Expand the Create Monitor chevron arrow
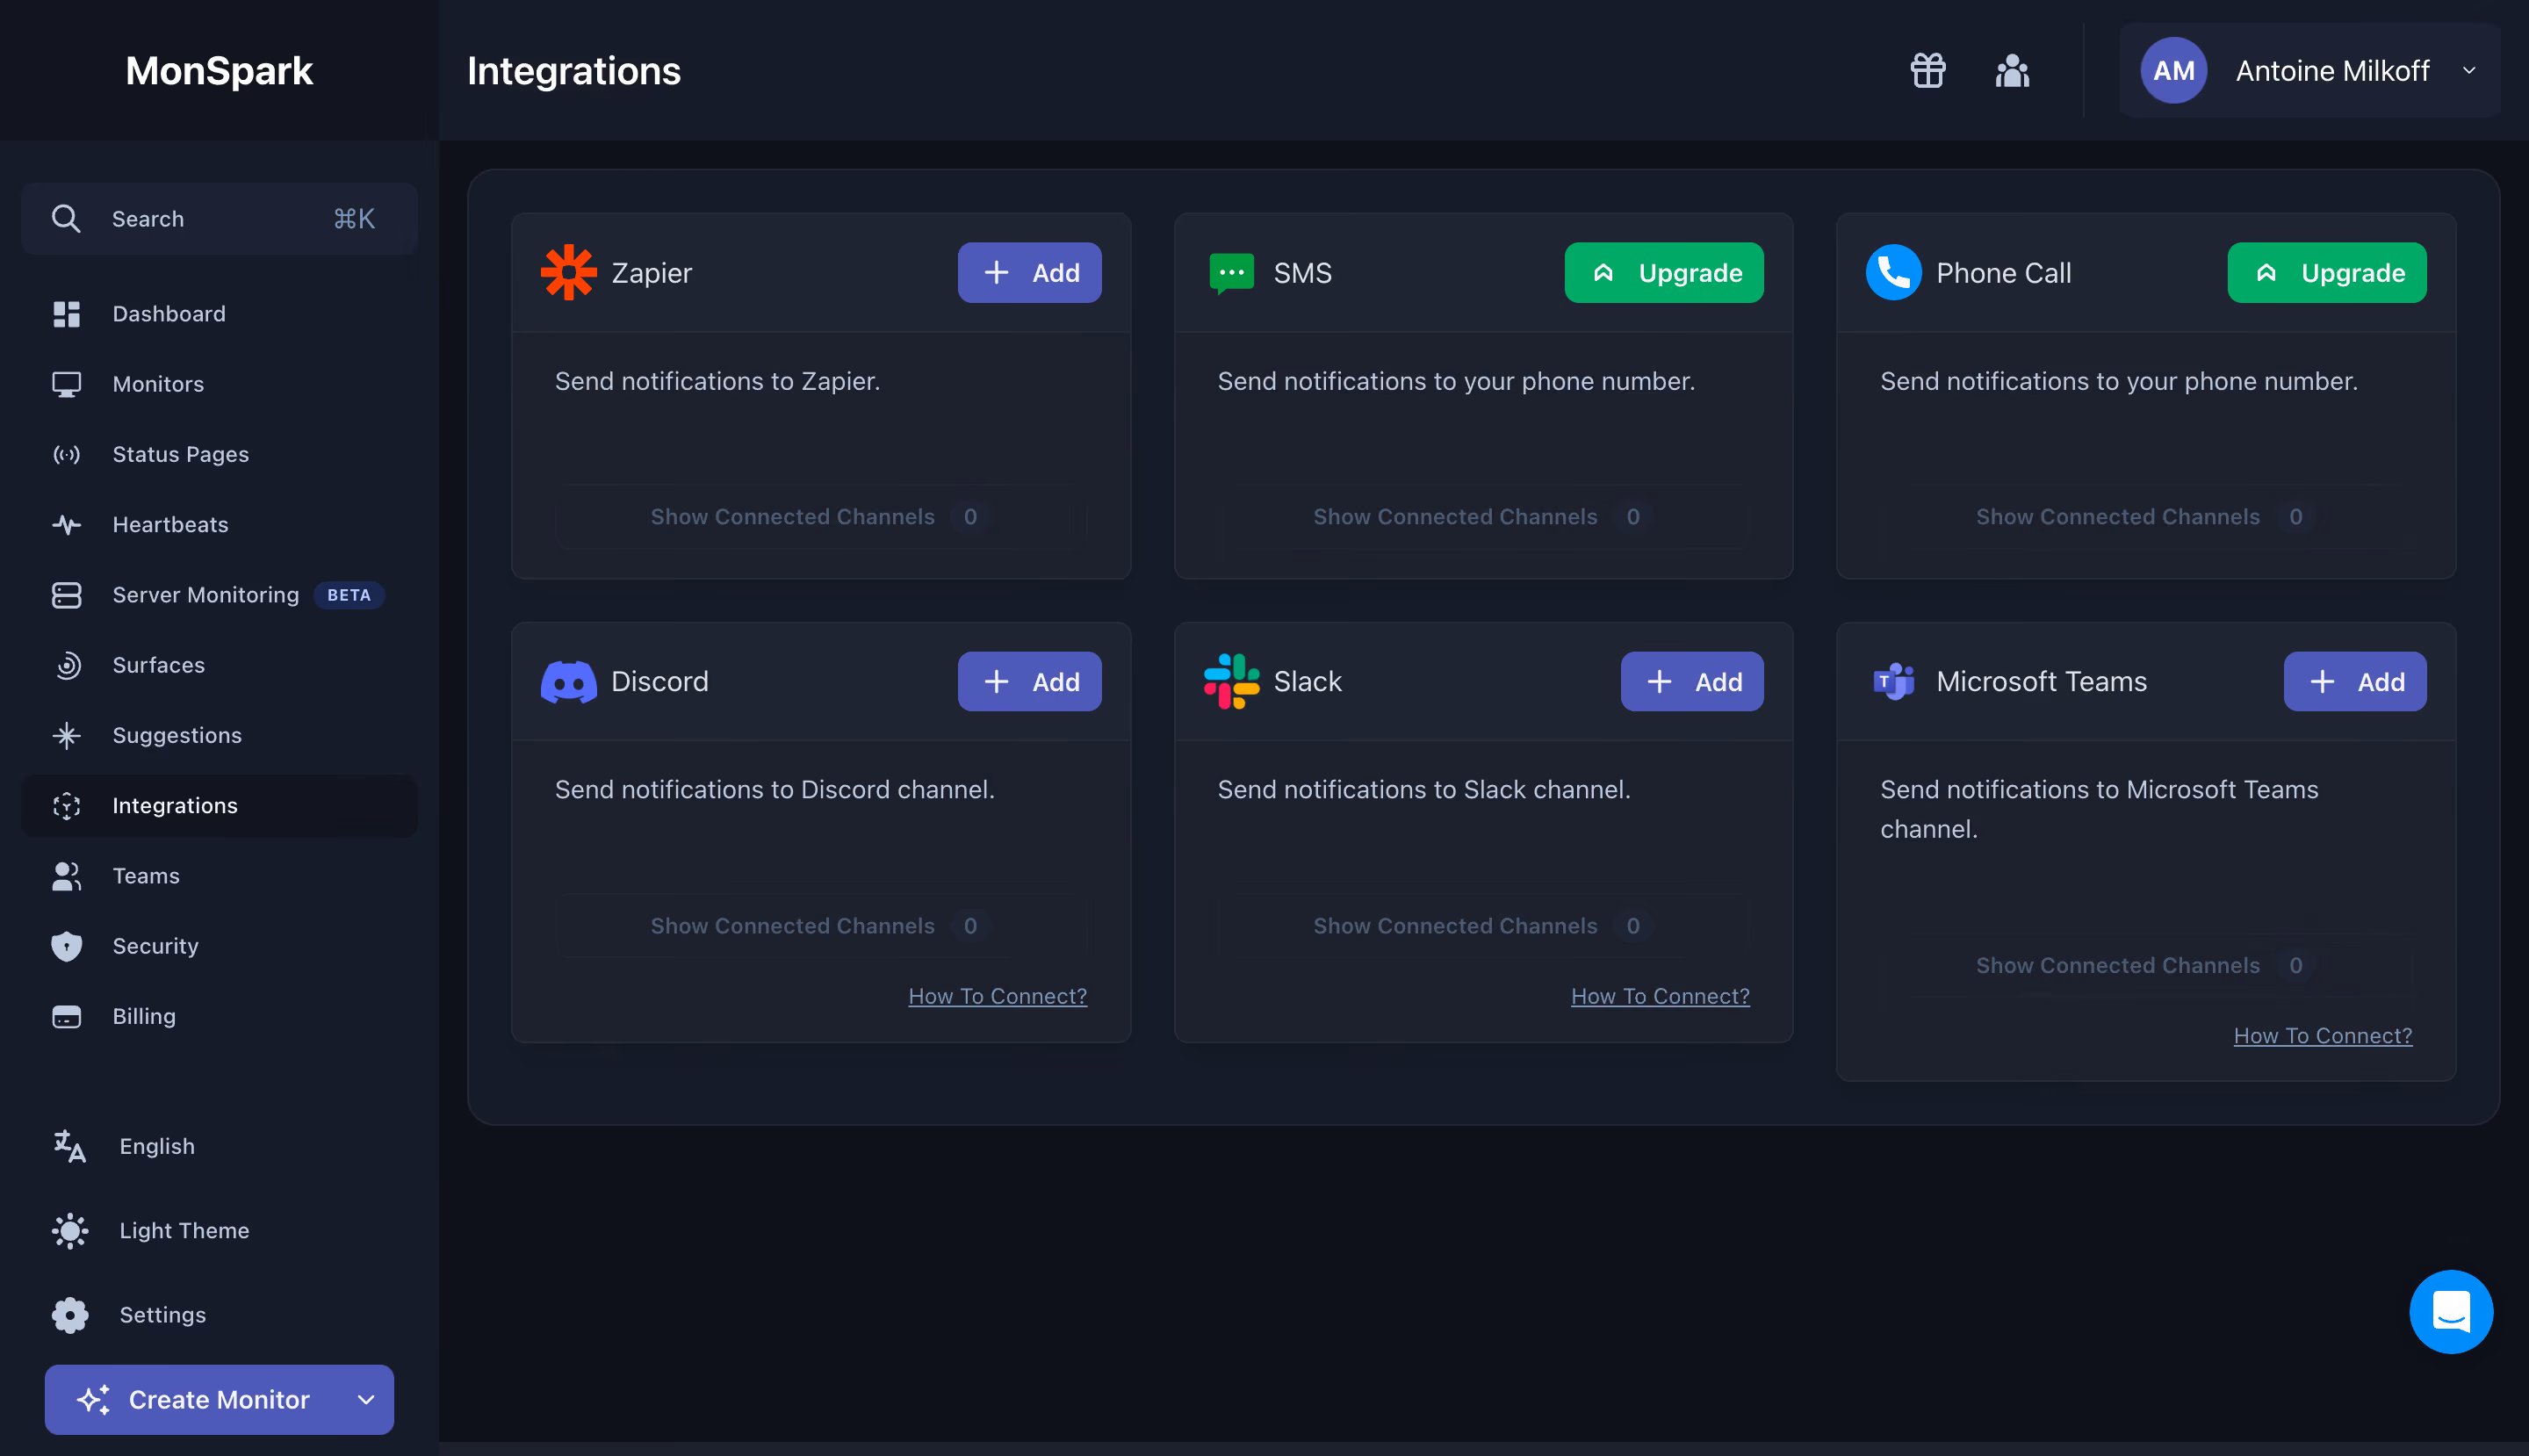The height and width of the screenshot is (1456, 2529). [x=366, y=1400]
